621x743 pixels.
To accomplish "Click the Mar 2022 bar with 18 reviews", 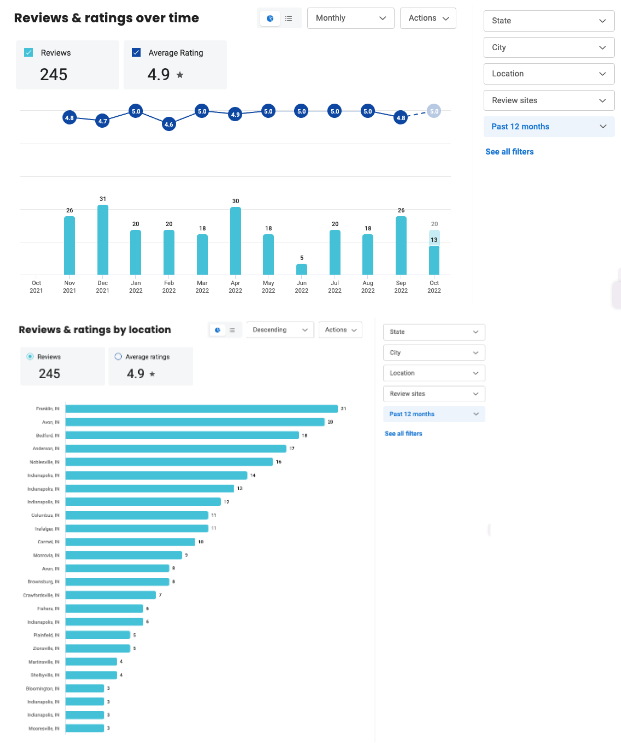I will pos(202,254).
